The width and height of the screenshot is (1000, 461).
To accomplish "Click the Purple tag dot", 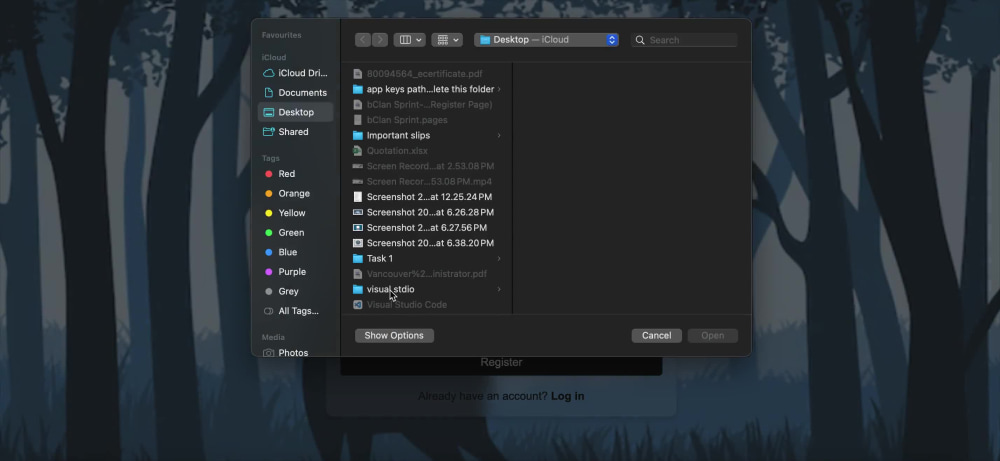I will 268,272.
